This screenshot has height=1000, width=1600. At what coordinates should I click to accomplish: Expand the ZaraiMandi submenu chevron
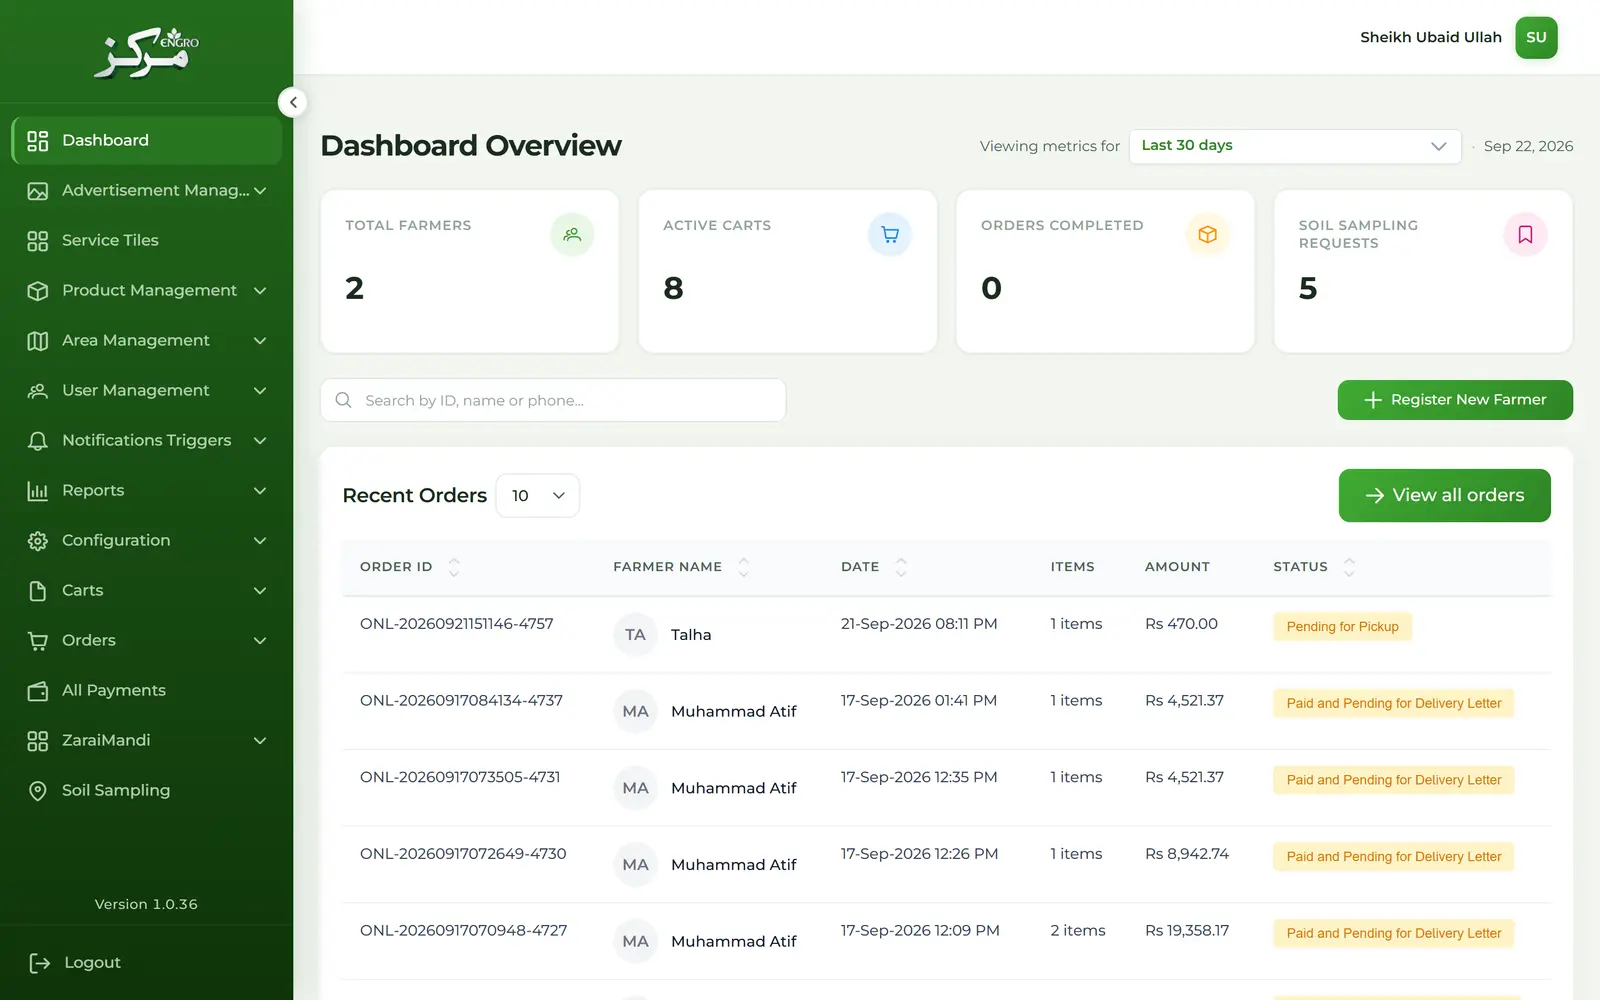coord(260,741)
